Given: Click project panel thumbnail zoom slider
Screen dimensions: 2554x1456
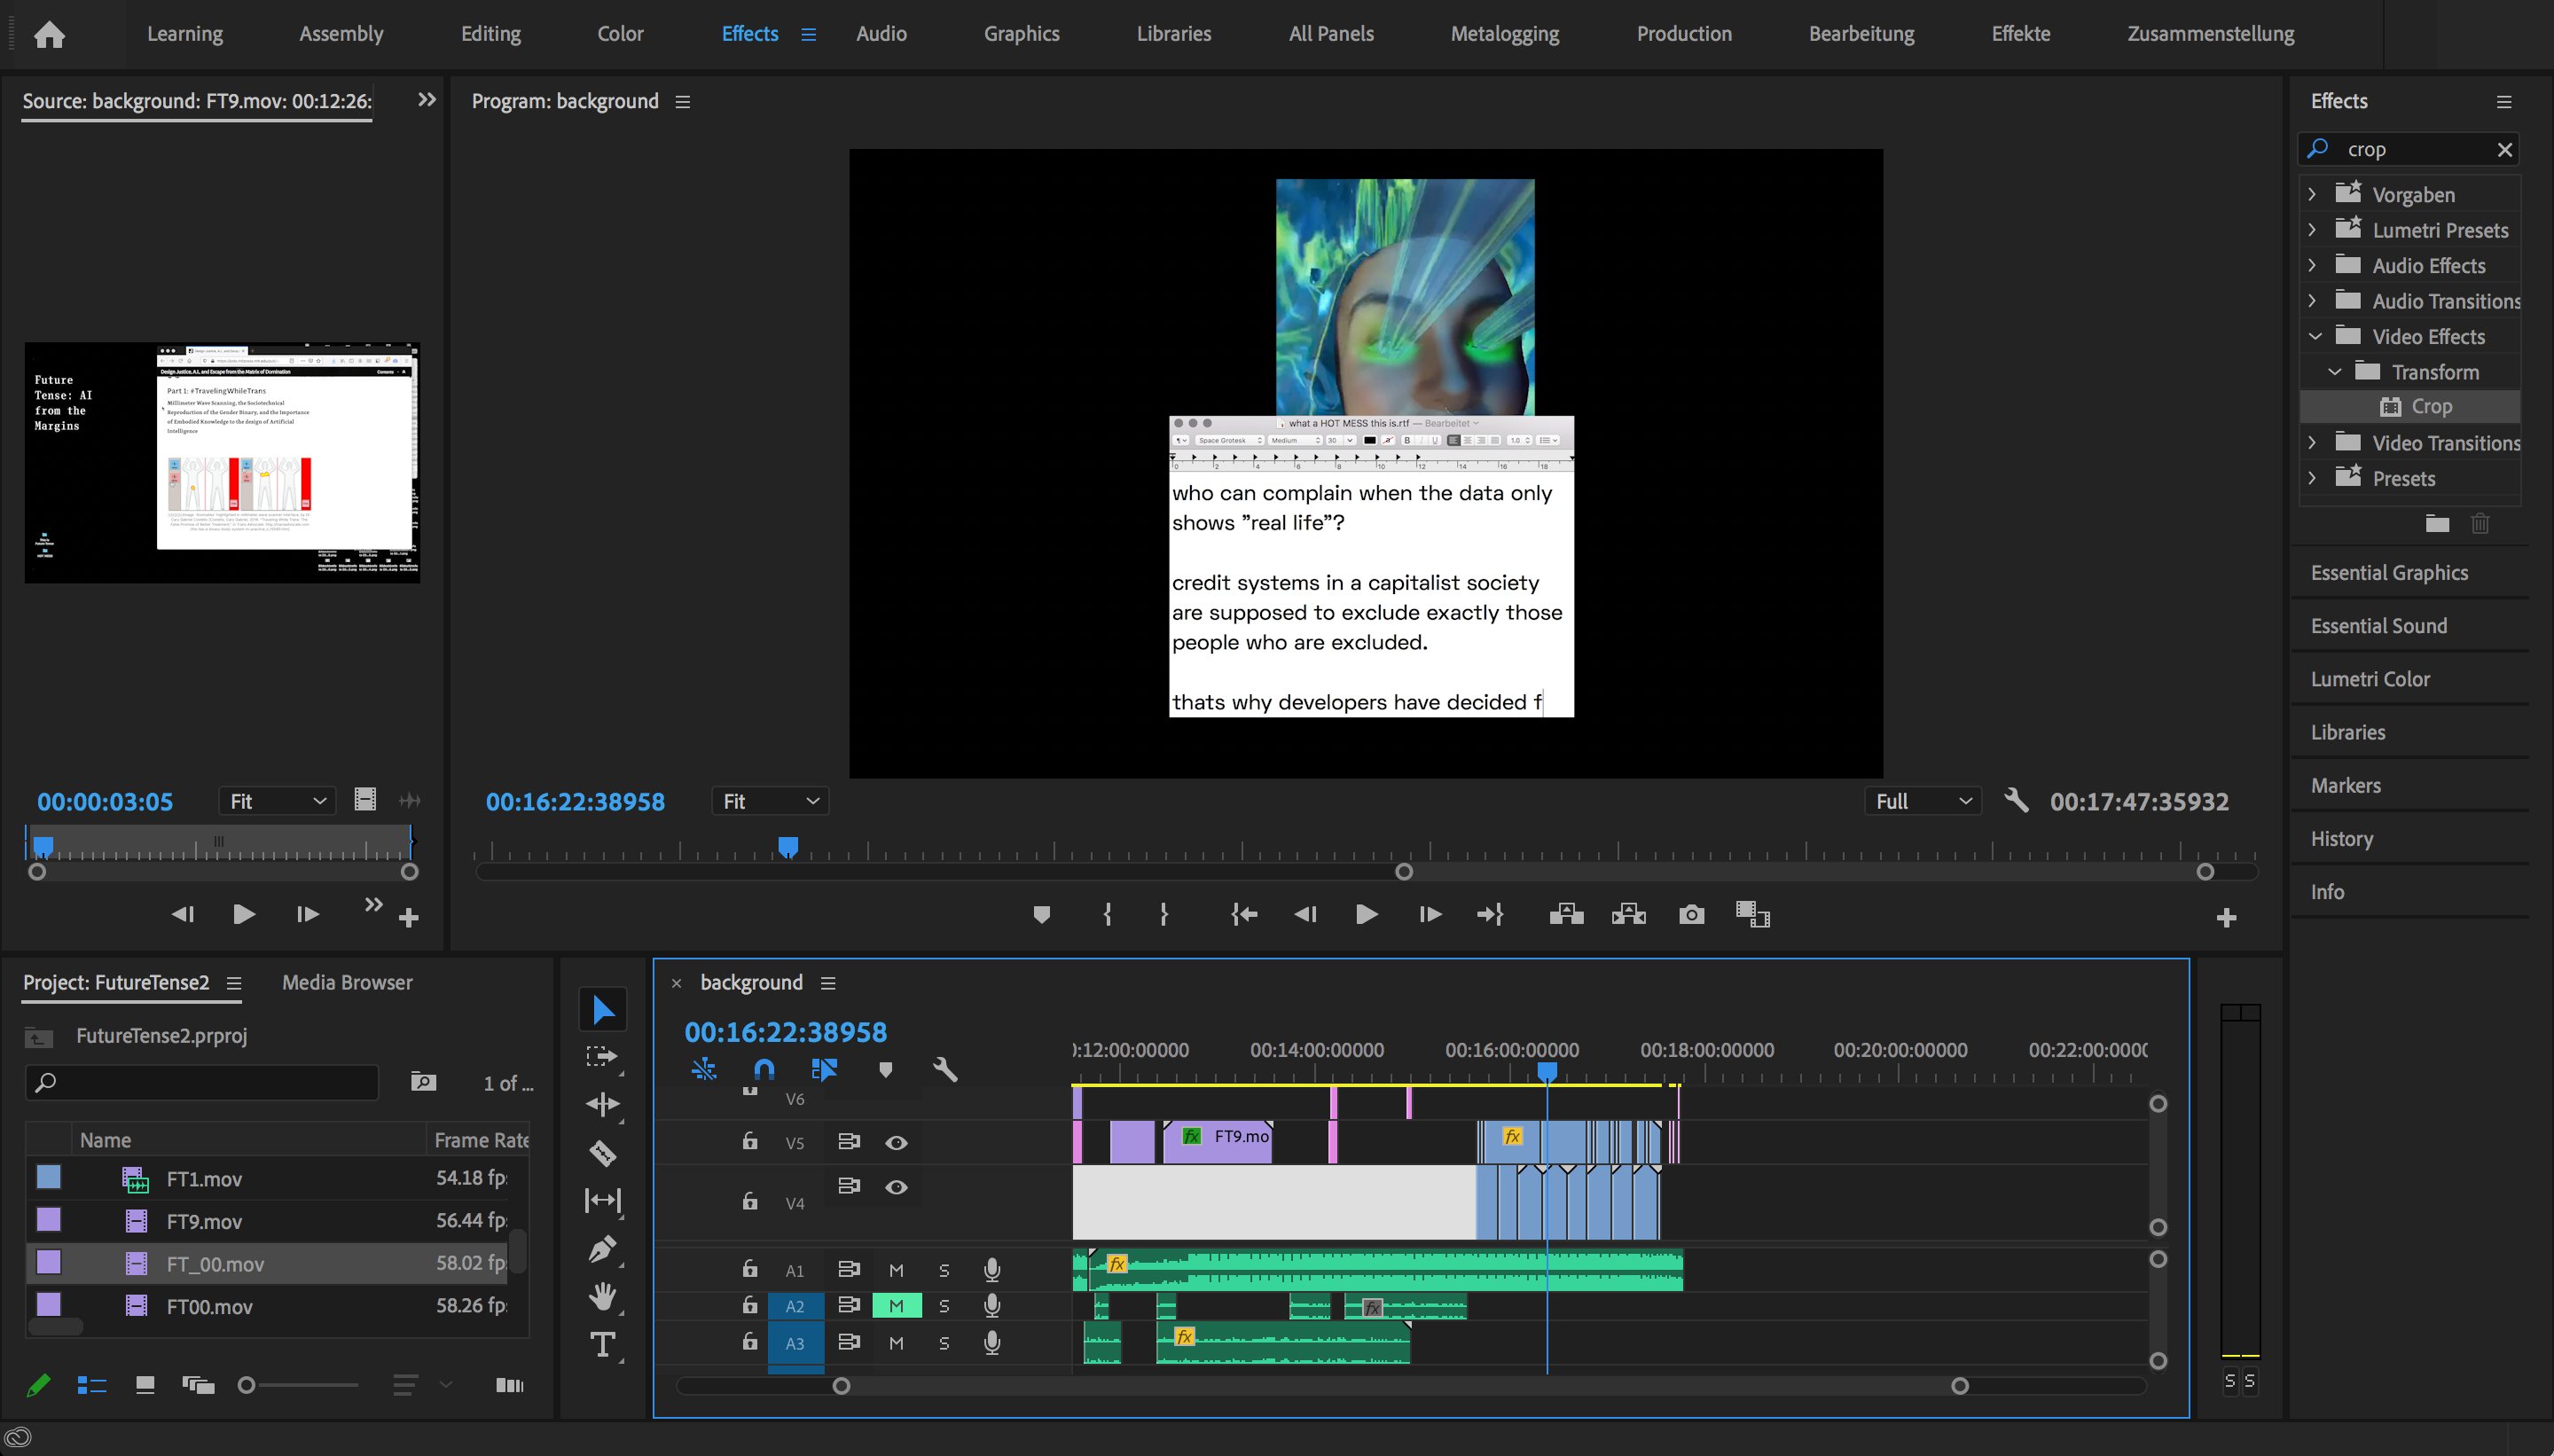Looking at the screenshot, I should [247, 1385].
